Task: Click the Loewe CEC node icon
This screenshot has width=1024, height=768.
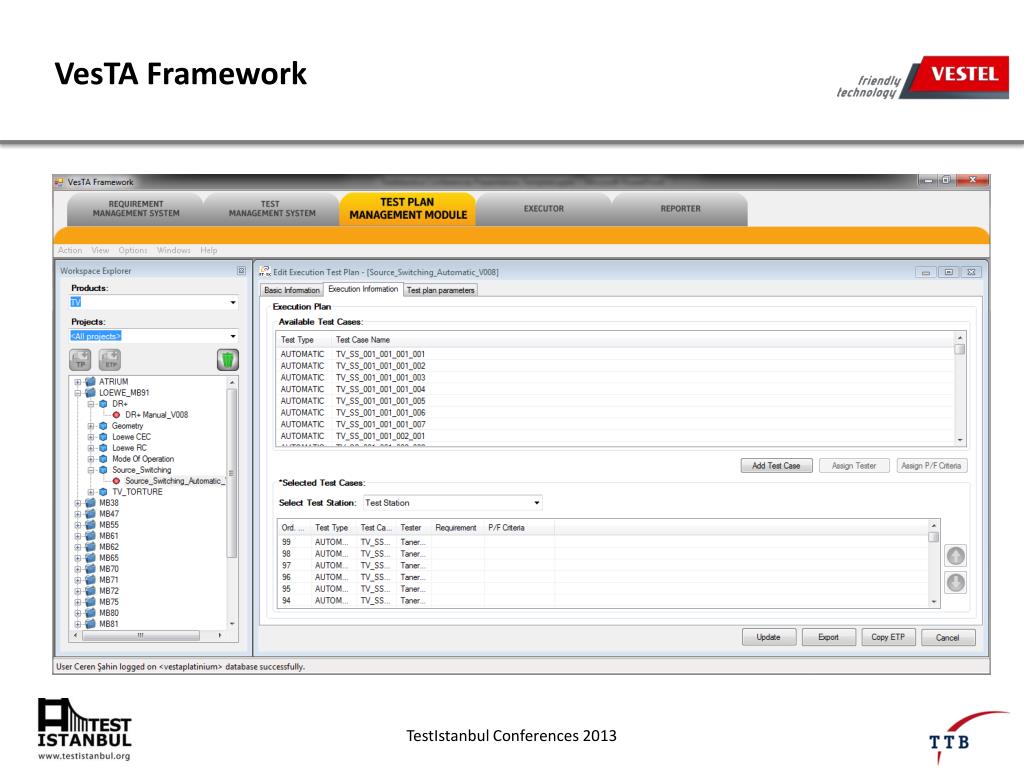Action: [x=103, y=437]
